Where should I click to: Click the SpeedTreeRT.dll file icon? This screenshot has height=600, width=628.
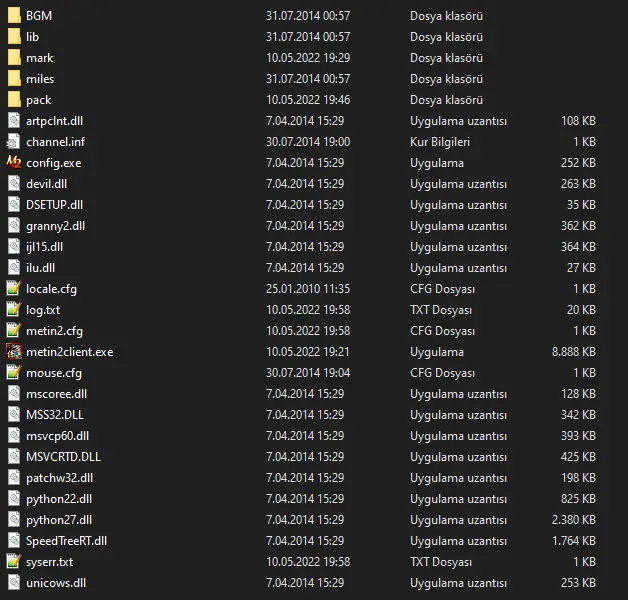[14, 541]
